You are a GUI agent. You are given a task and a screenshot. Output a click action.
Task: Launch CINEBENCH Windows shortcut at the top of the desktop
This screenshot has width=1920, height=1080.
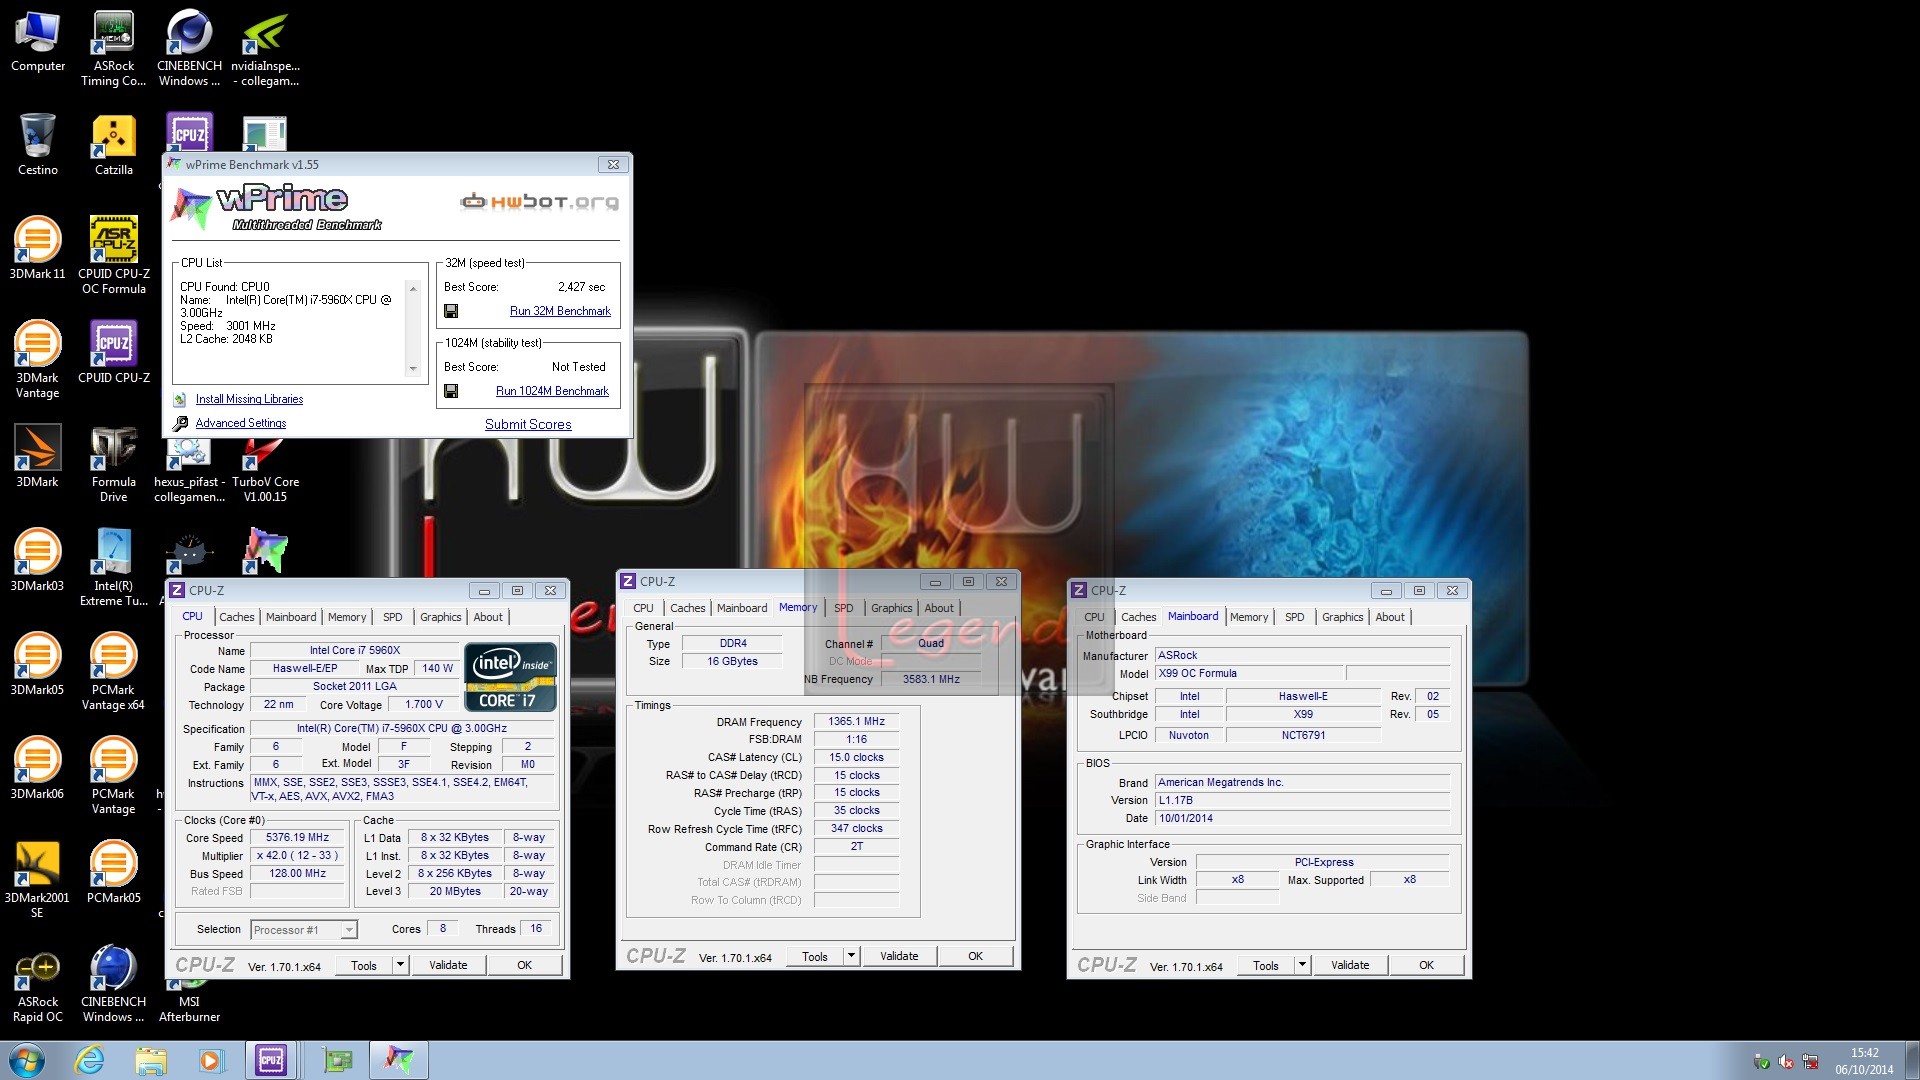coord(189,48)
